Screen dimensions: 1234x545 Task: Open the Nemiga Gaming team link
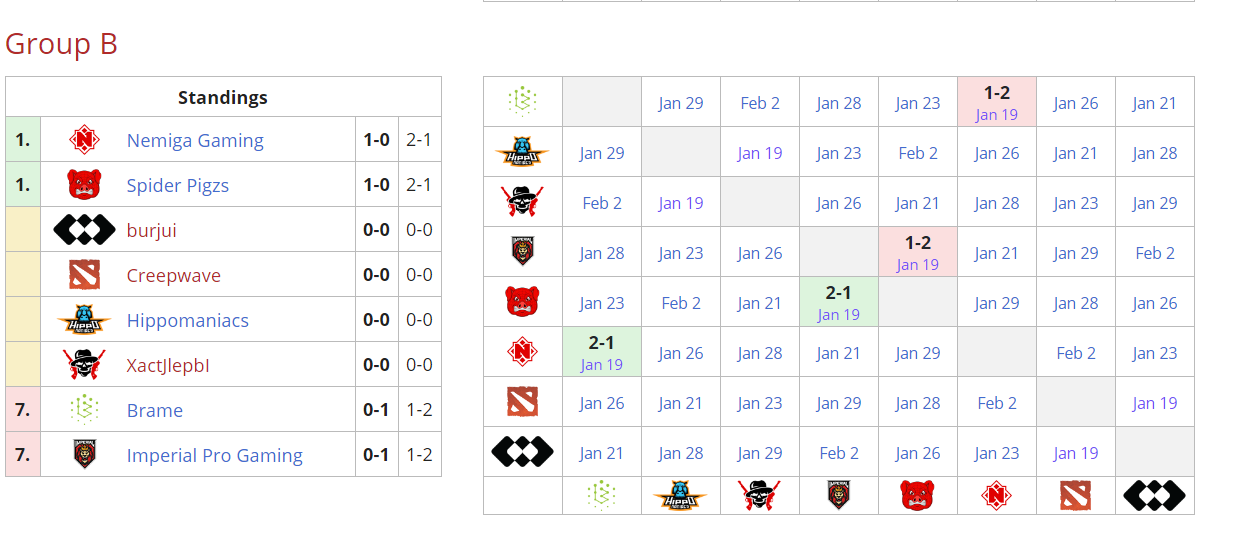click(195, 141)
